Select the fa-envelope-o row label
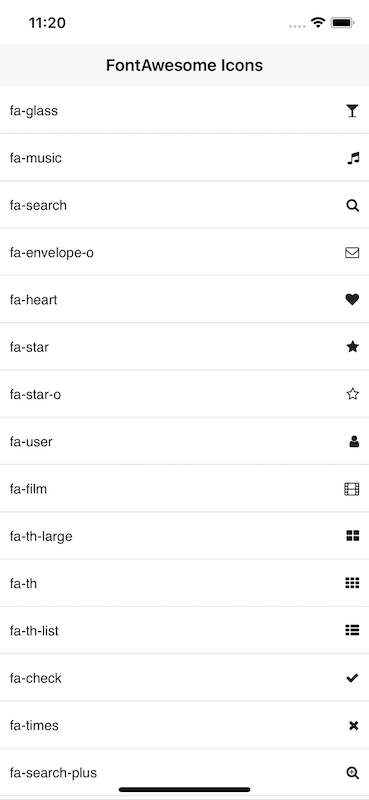The width and height of the screenshot is (369, 800). pyautogui.click(x=52, y=253)
